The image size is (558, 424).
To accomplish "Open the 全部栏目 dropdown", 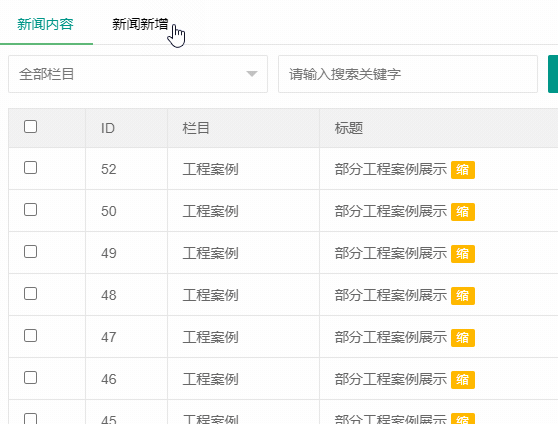I will 138,74.
